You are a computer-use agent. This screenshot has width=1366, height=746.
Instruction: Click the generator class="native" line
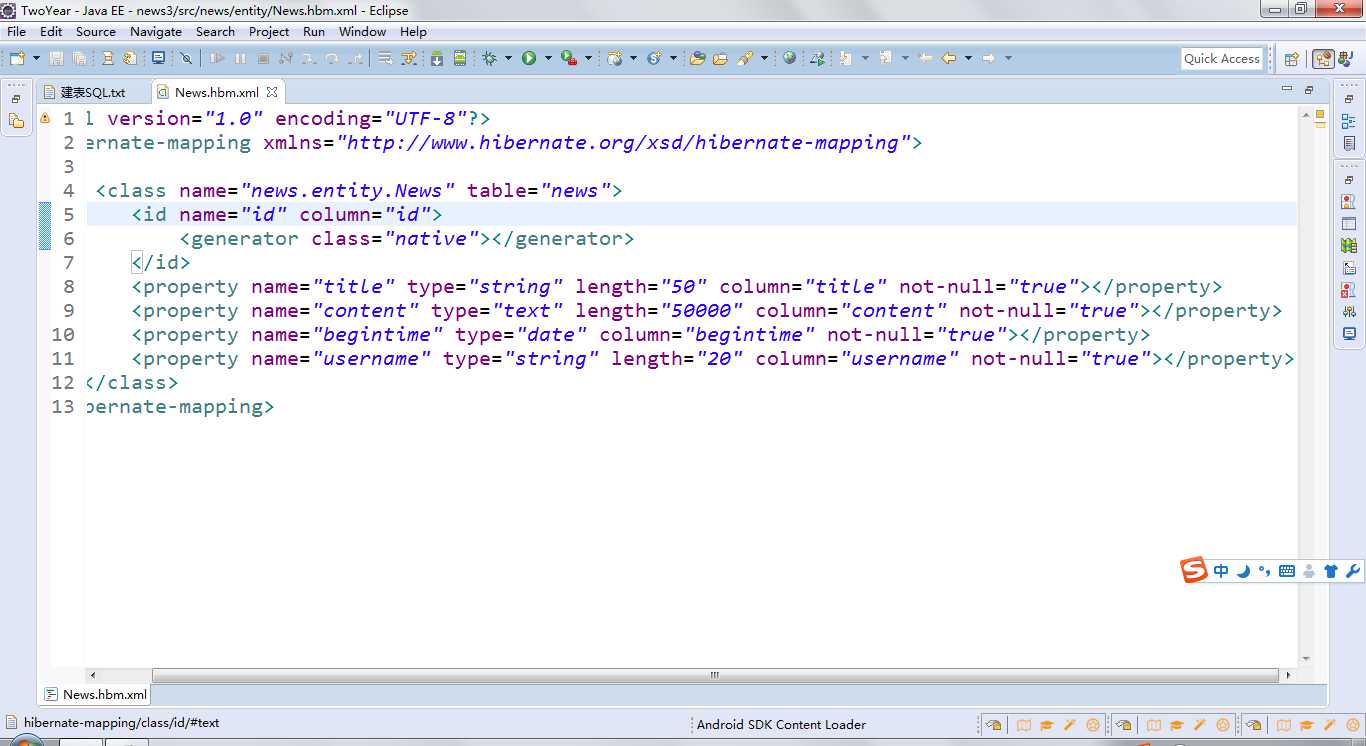[x=407, y=239]
